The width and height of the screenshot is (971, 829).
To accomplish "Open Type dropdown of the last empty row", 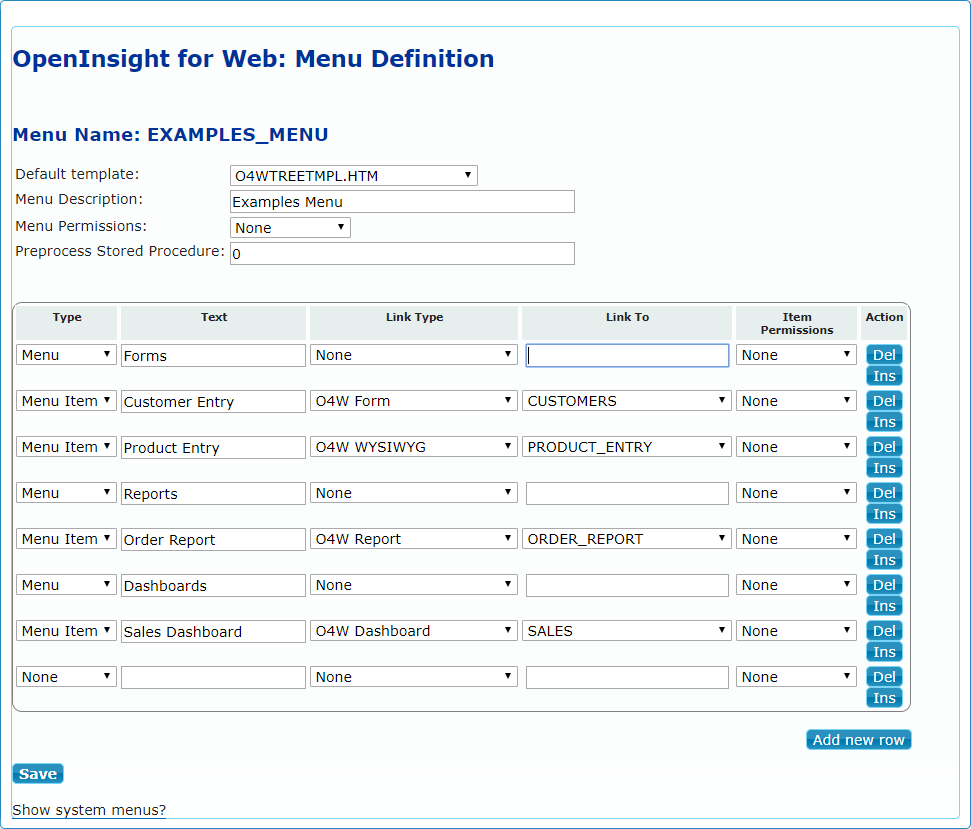I will point(66,677).
